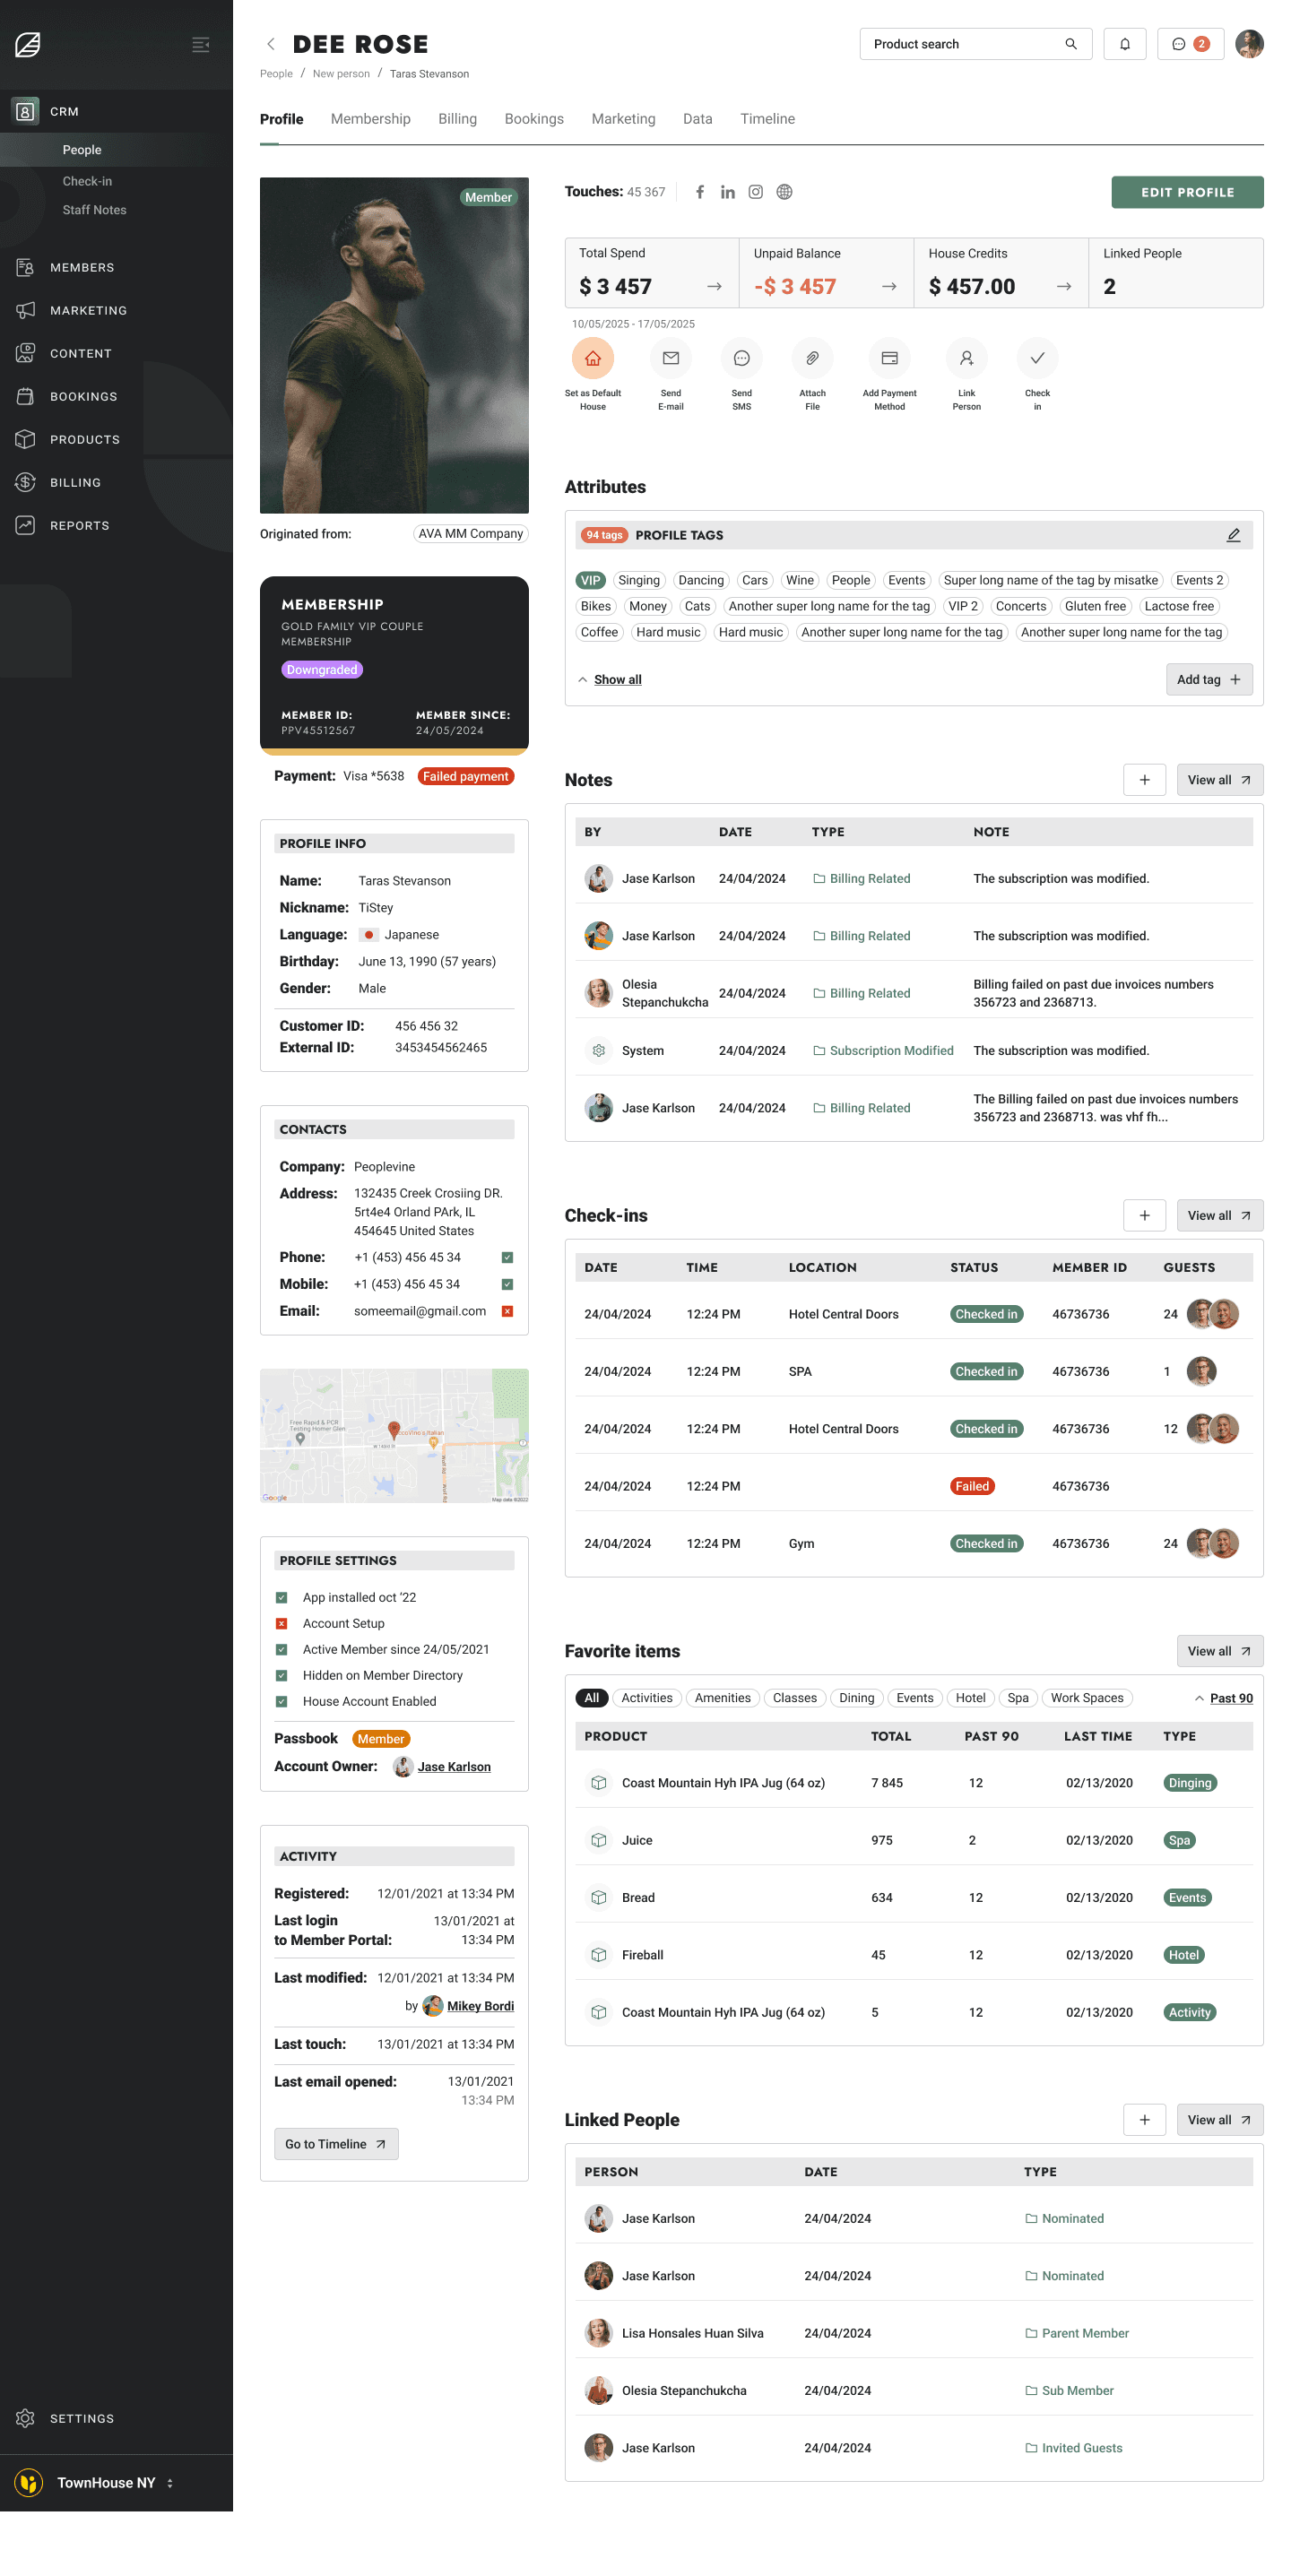Image resolution: width=1291 pixels, height=2576 pixels.
Task: Switch to the Membership tab
Action: click(x=370, y=119)
